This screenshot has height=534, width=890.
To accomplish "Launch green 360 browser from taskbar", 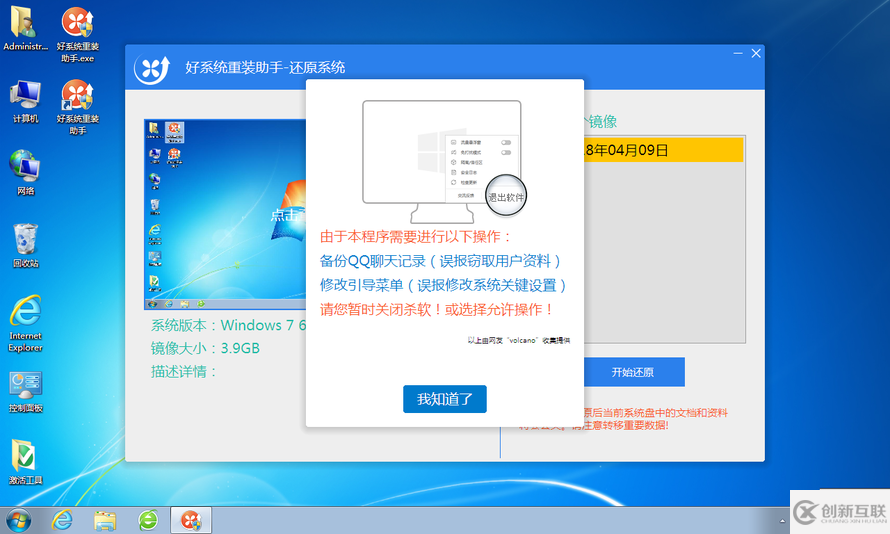I will click(x=148, y=520).
